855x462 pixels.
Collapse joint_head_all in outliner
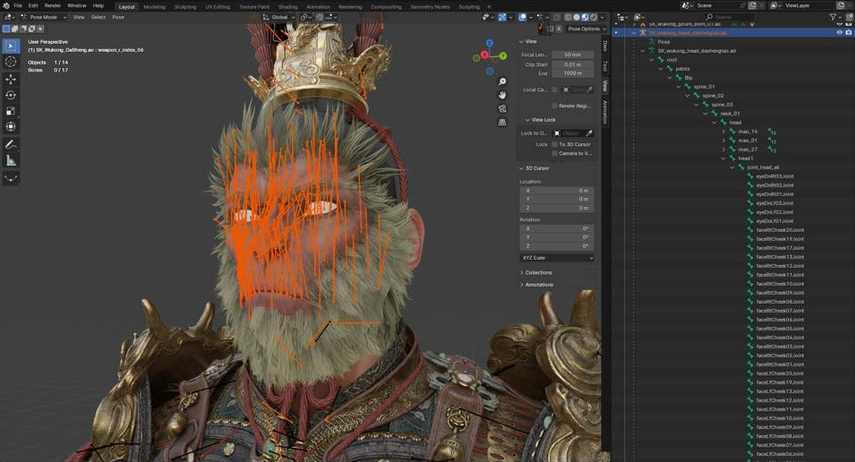point(732,167)
